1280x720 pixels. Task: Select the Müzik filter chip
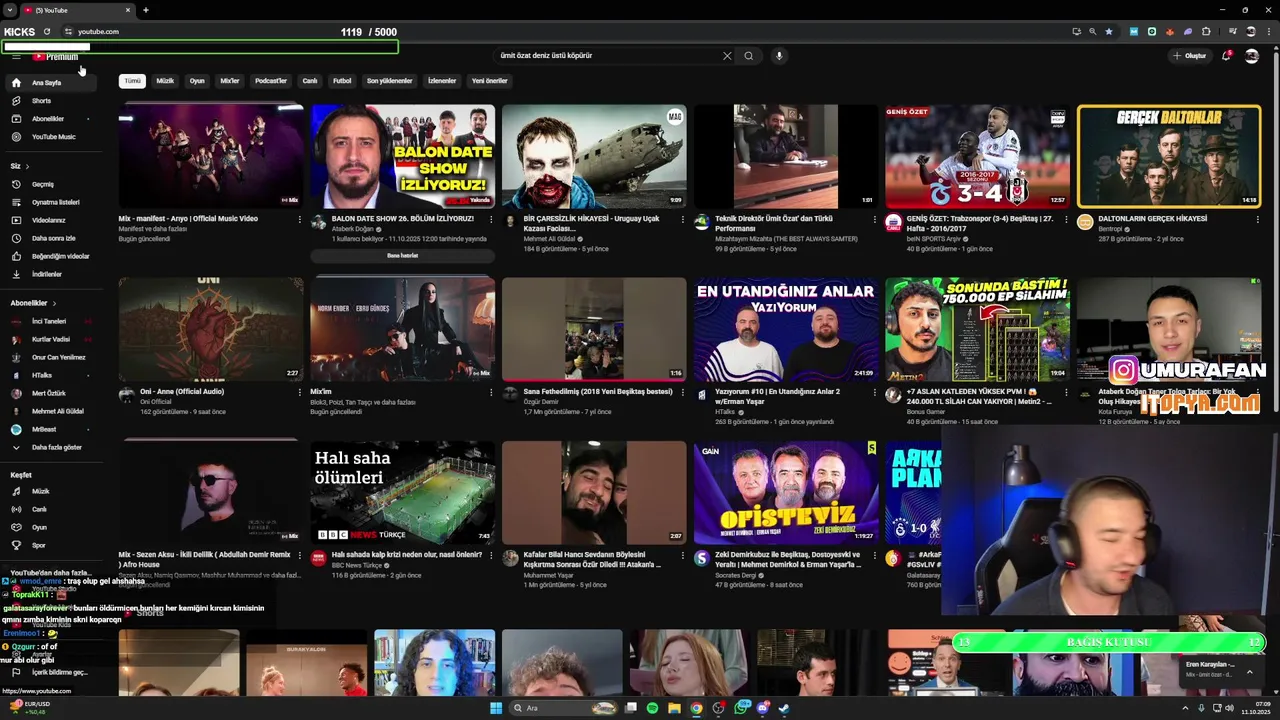point(165,81)
